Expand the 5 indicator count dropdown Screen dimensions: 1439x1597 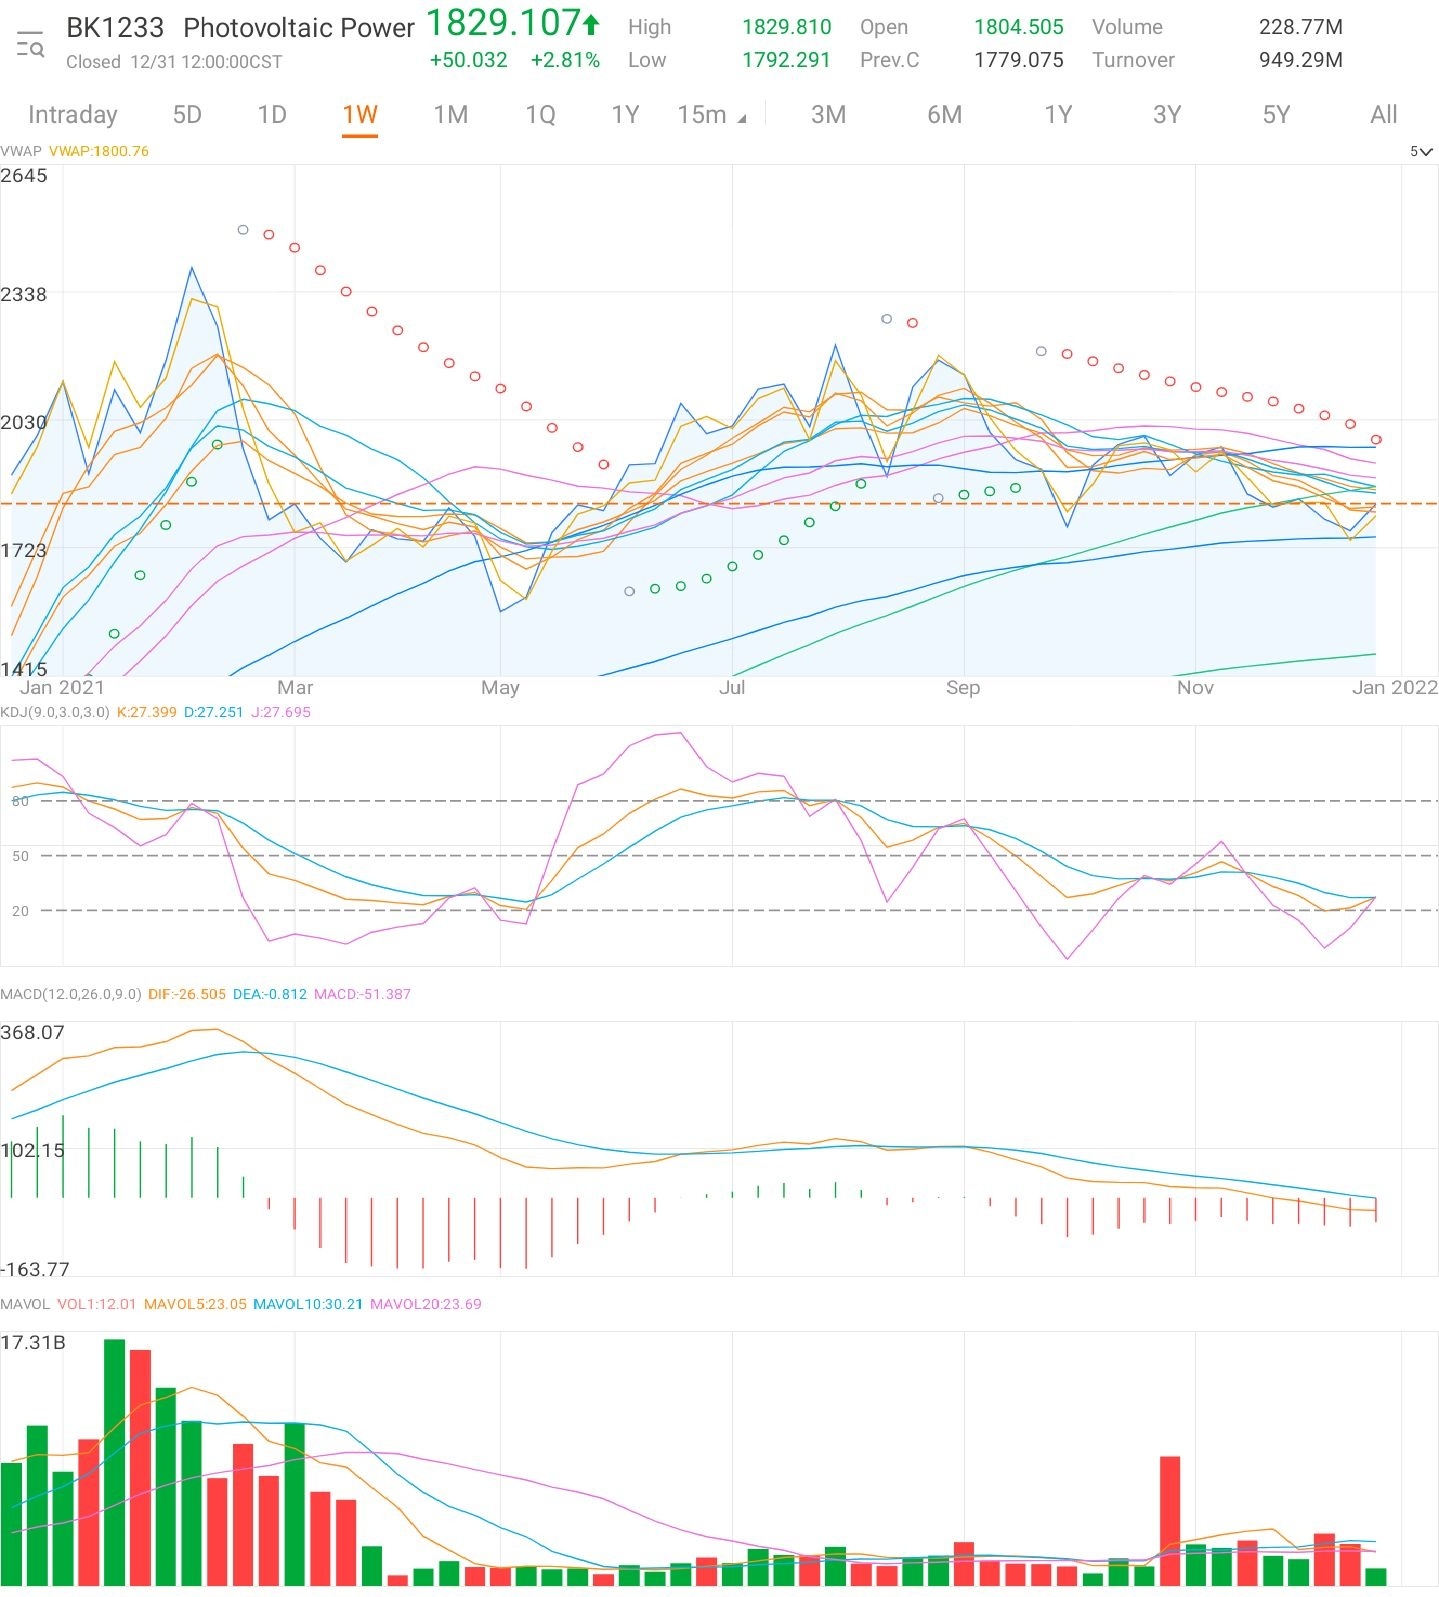coord(1421,152)
